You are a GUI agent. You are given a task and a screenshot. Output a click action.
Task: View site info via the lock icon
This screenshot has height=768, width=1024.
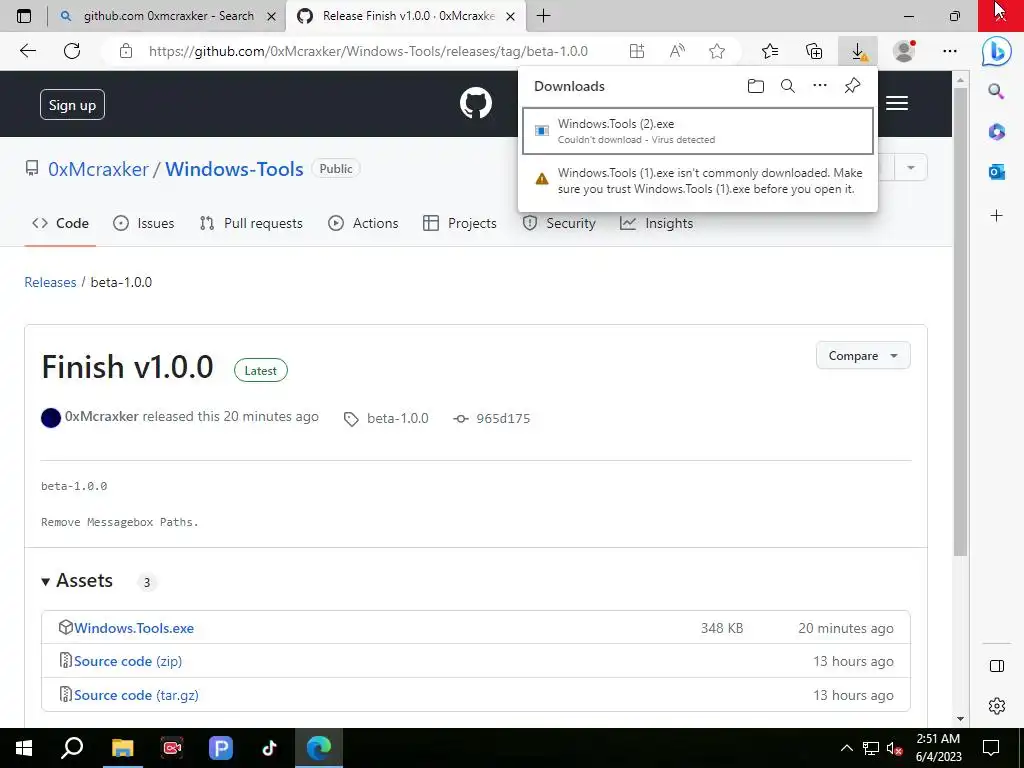point(126,51)
